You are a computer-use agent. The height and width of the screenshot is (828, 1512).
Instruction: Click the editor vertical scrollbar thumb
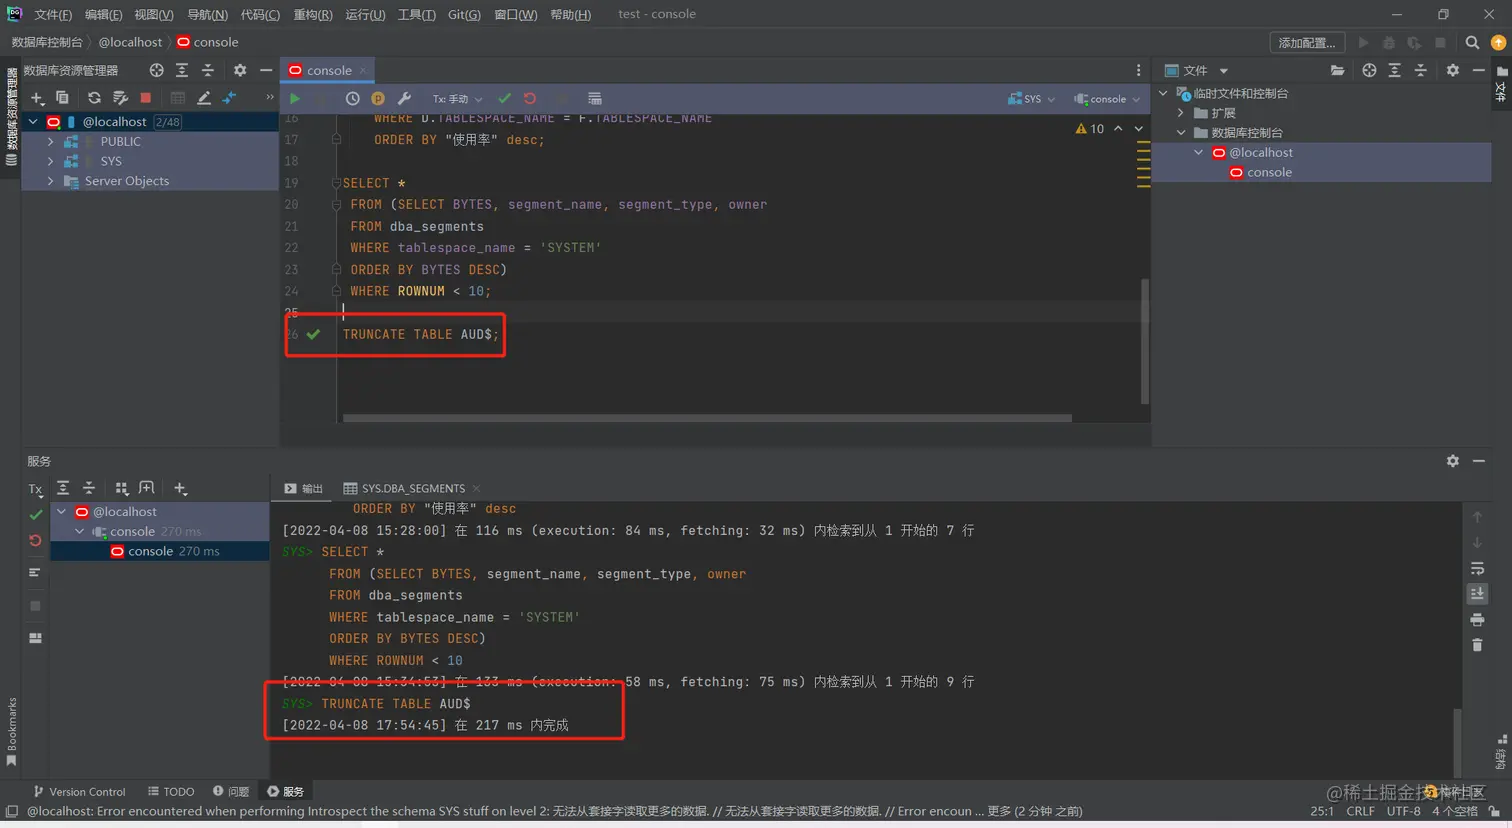pyautogui.click(x=1145, y=341)
